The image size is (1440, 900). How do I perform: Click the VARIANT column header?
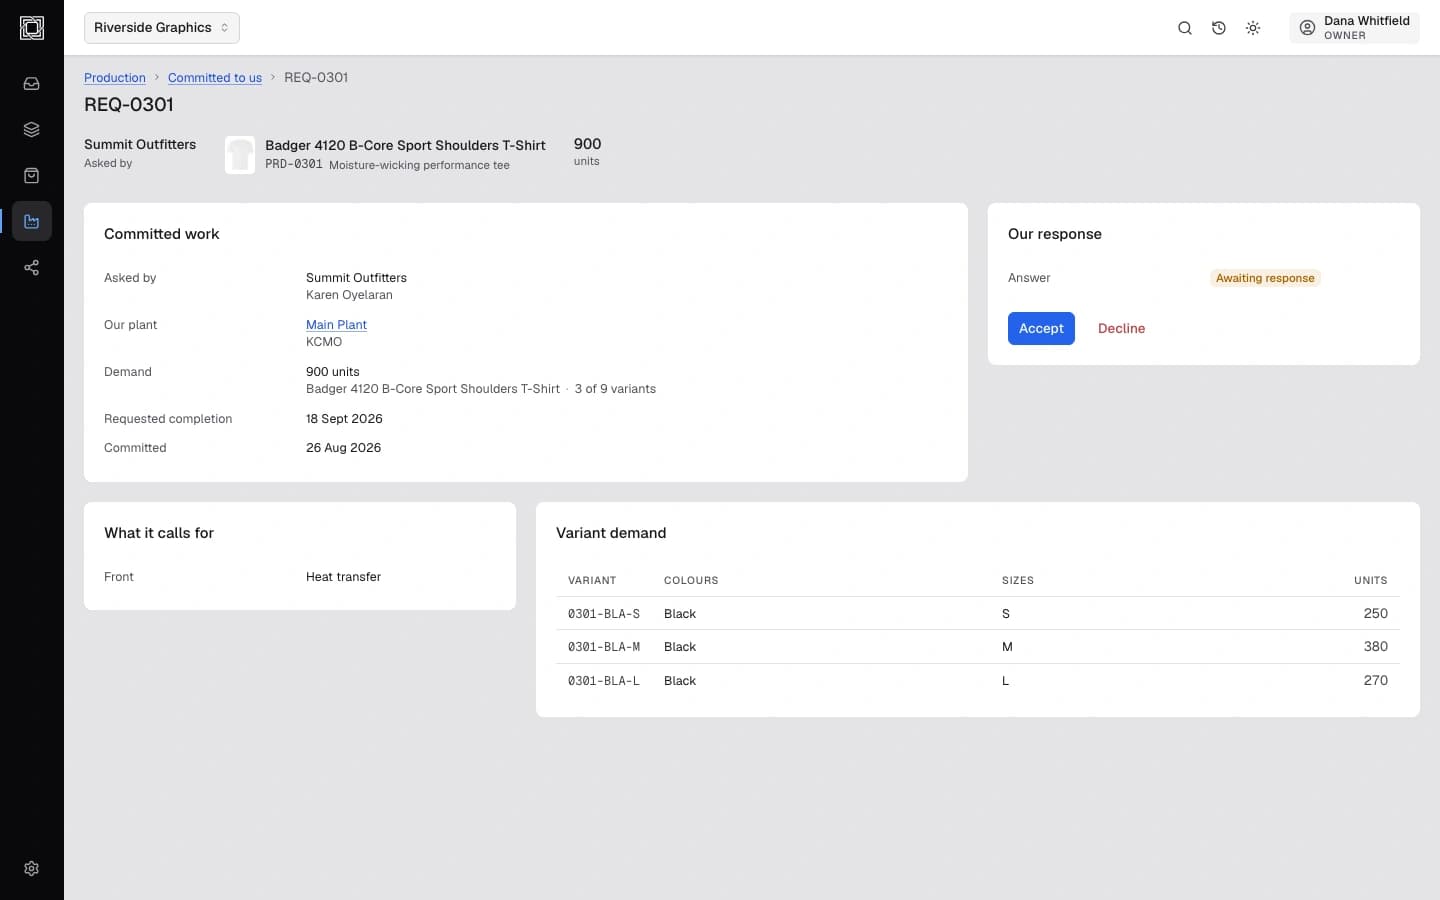[x=592, y=581]
